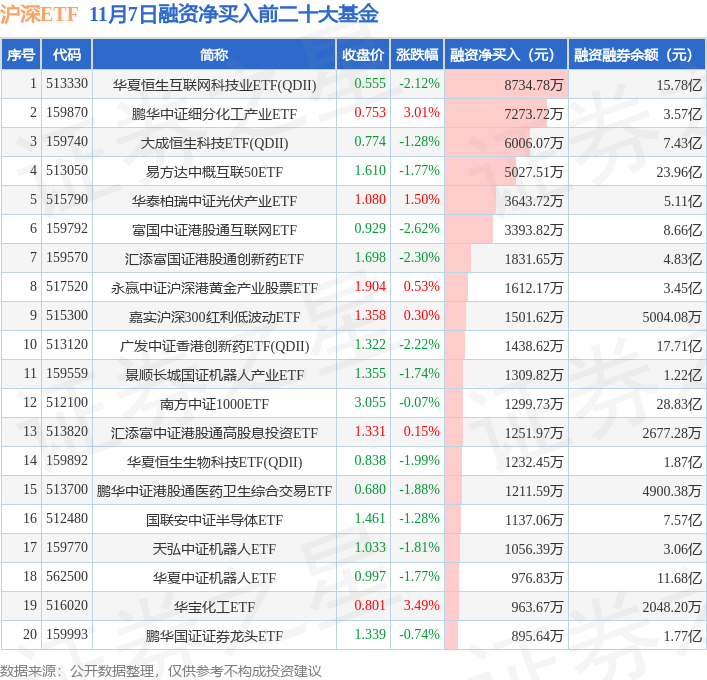Select 鹏华国证证券龙头ETF name

click(214, 636)
